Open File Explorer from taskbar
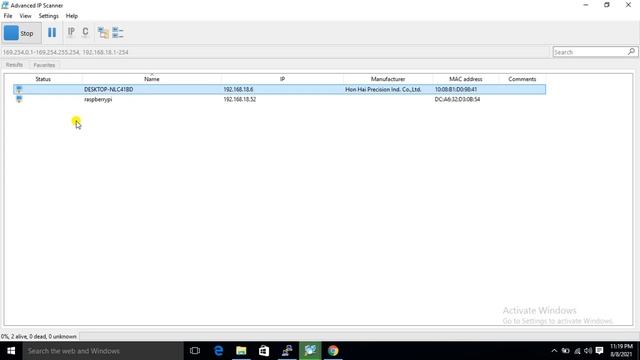The height and width of the screenshot is (360, 640). pos(241,351)
